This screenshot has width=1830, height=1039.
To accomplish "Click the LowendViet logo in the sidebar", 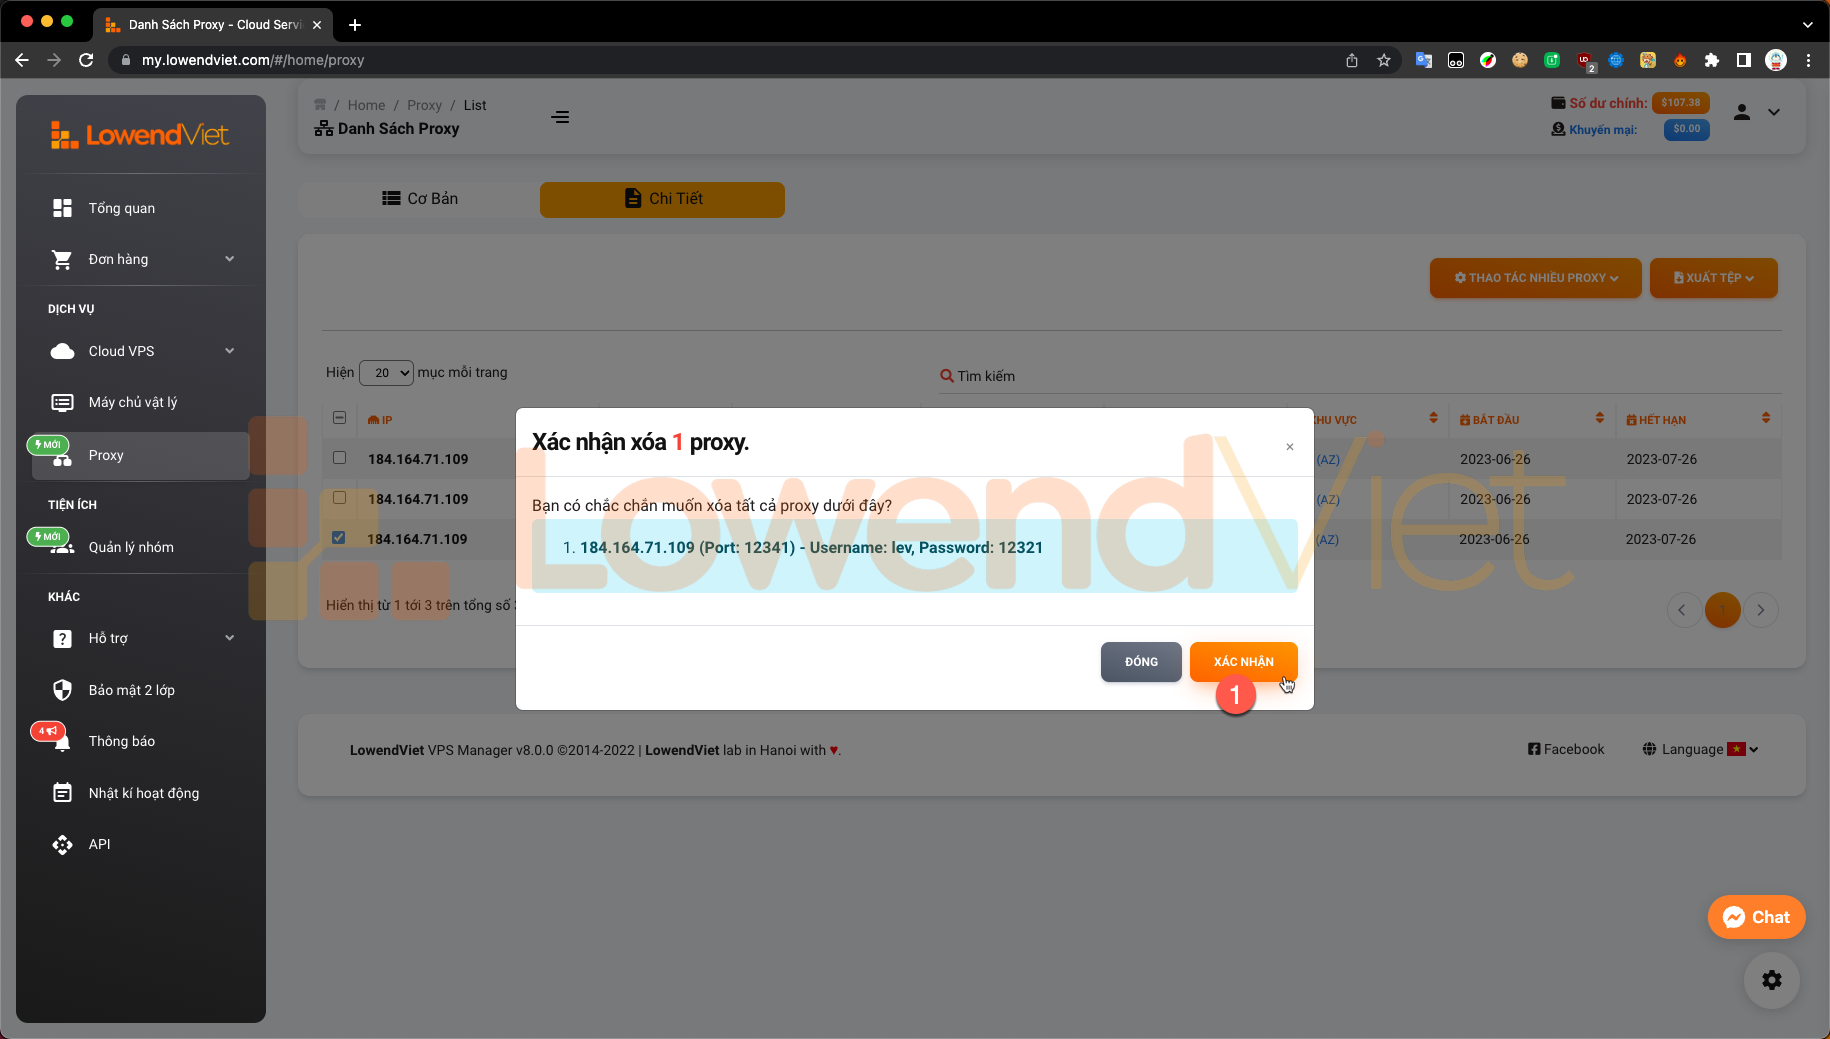I will click(x=140, y=135).
